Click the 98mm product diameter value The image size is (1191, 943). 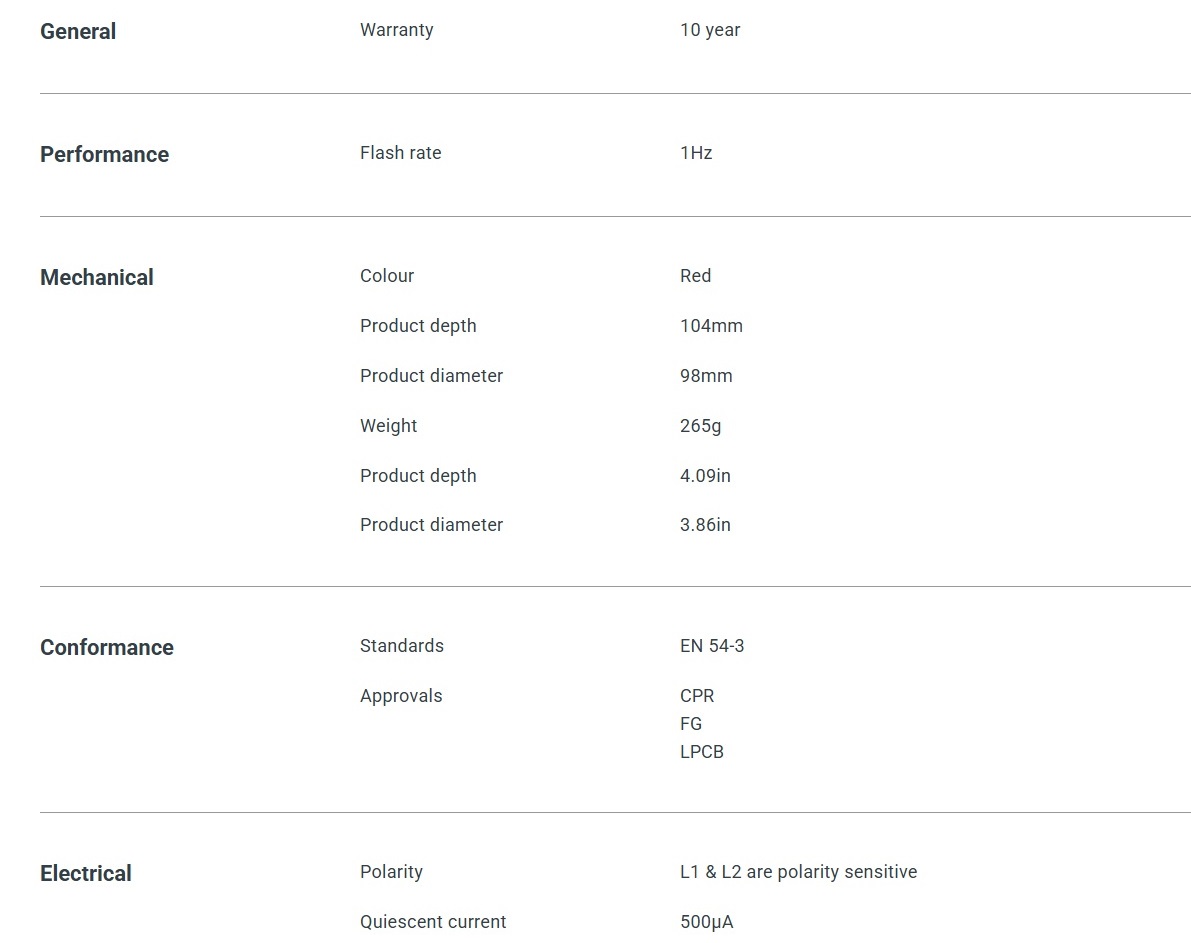[x=706, y=376]
